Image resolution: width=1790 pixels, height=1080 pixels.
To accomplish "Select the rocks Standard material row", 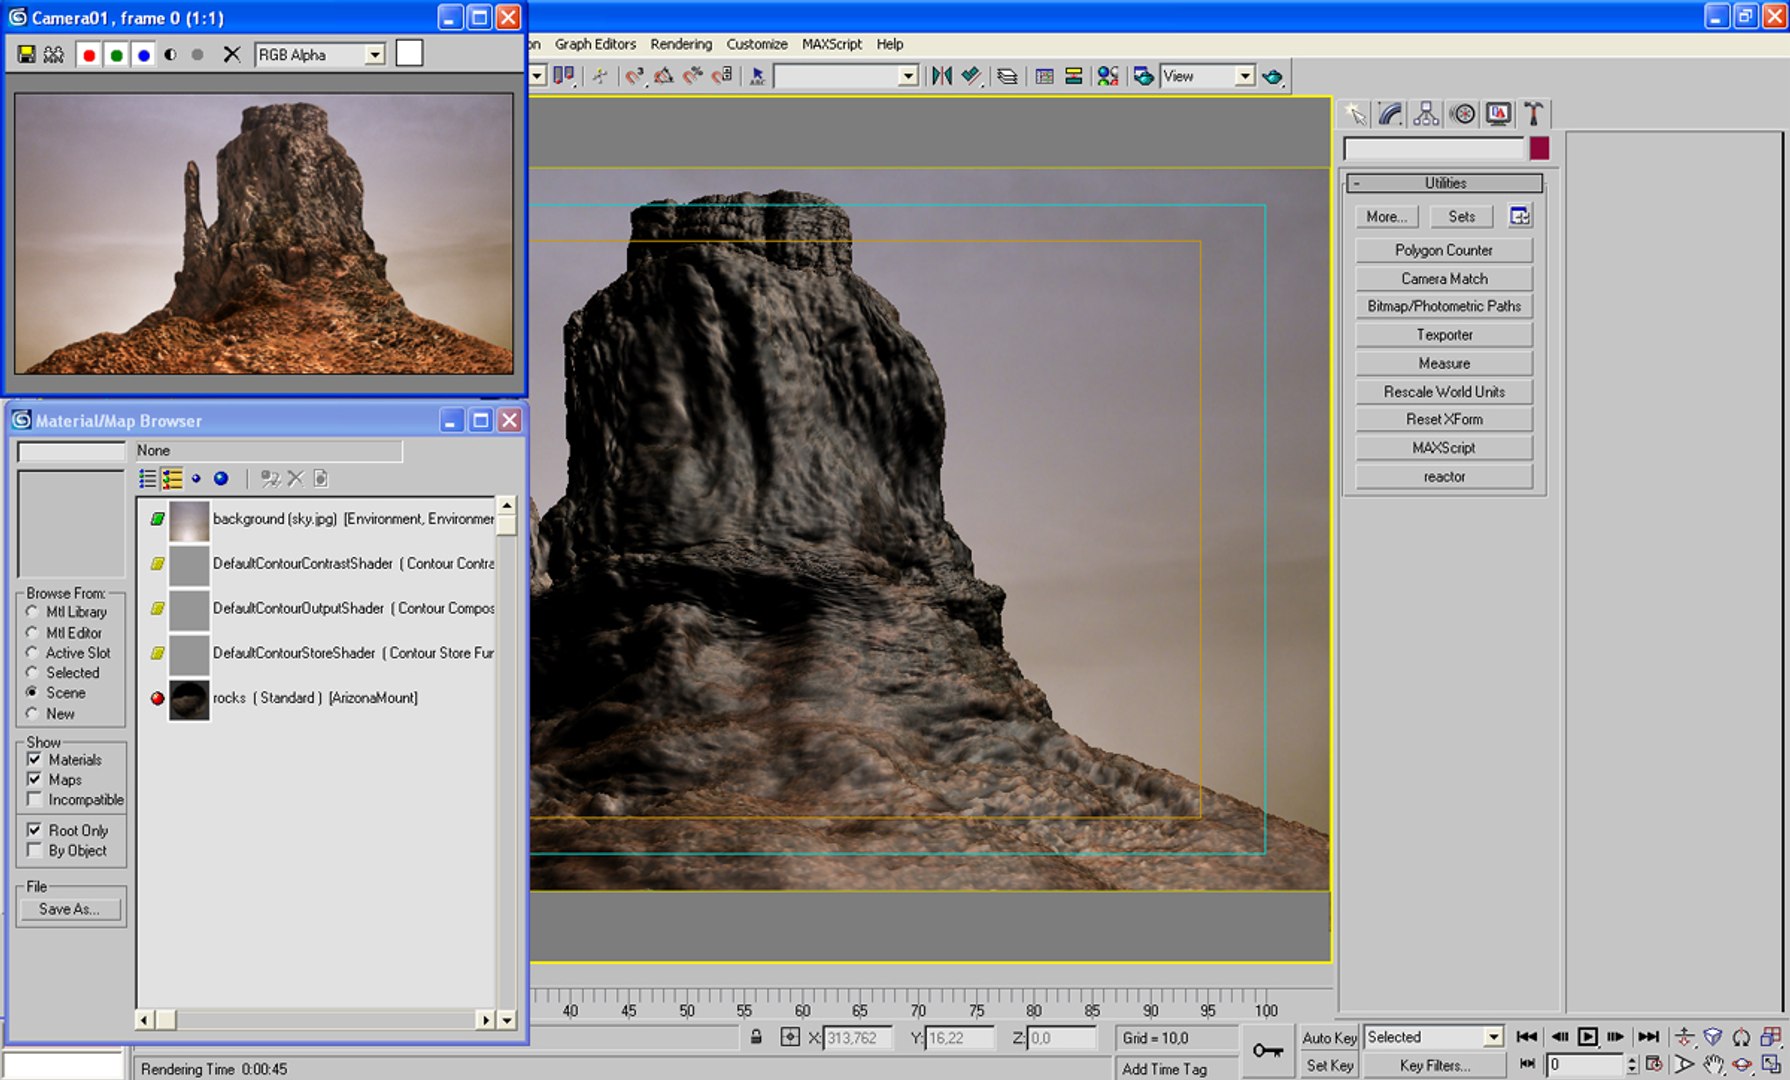I will point(315,698).
